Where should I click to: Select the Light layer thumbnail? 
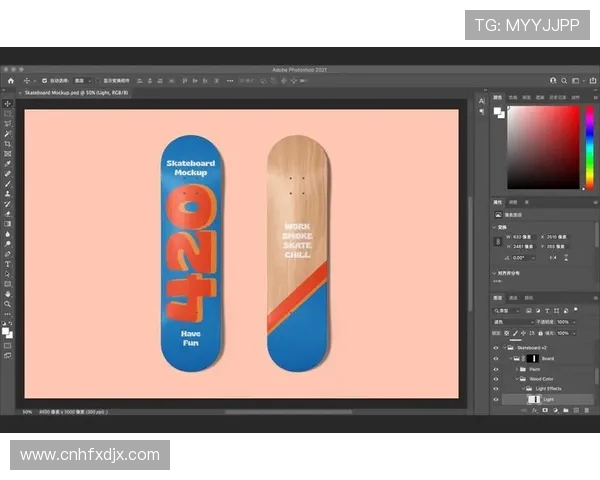pyautogui.click(x=533, y=399)
